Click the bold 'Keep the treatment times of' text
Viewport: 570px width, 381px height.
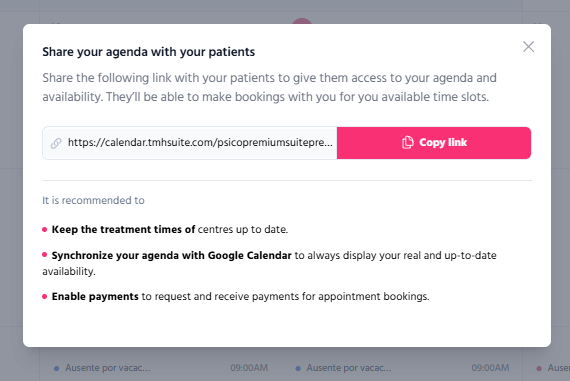[x=124, y=229]
